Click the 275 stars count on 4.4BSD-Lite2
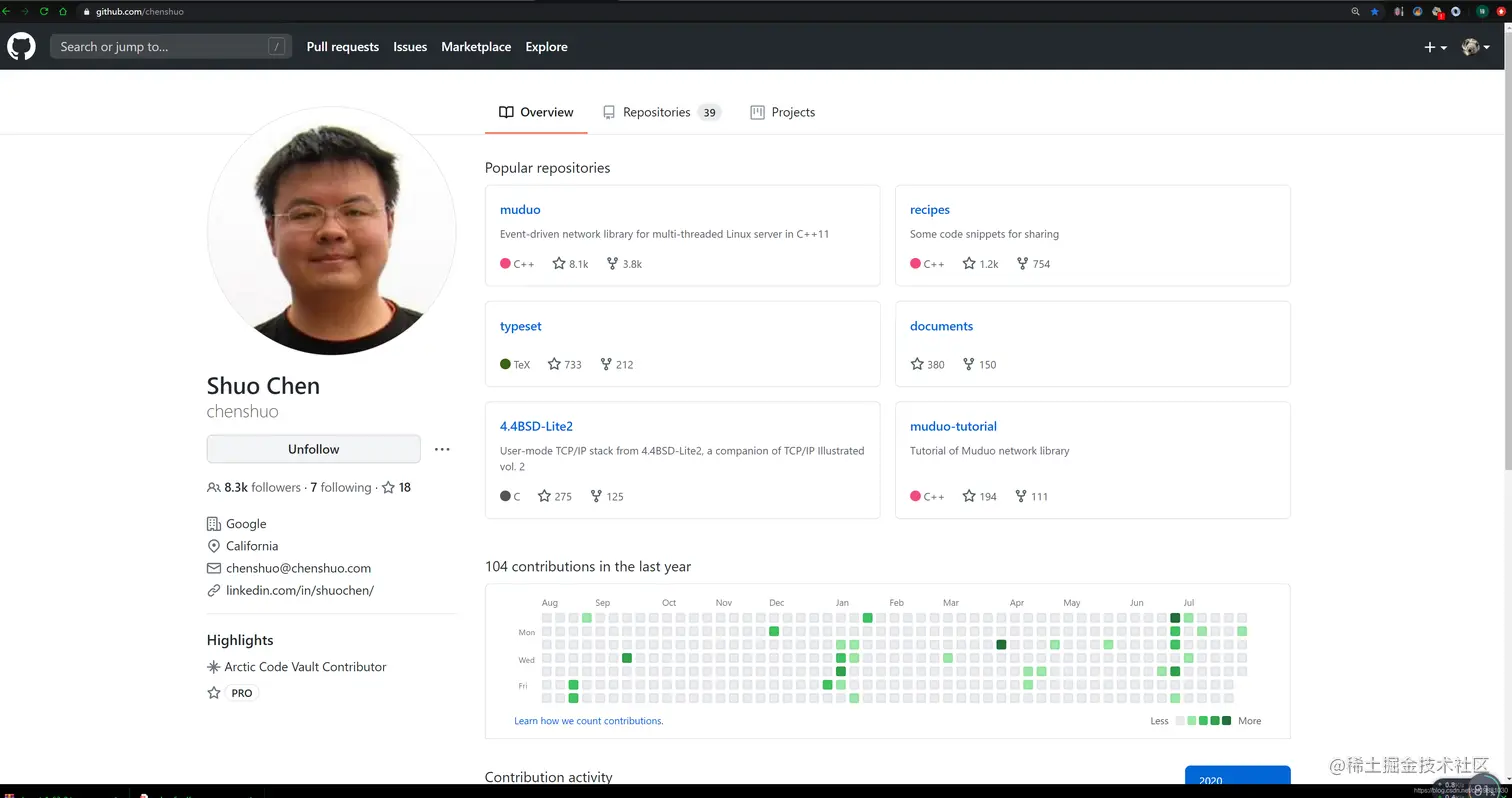The height and width of the screenshot is (798, 1512). click(x=555, y=496)
